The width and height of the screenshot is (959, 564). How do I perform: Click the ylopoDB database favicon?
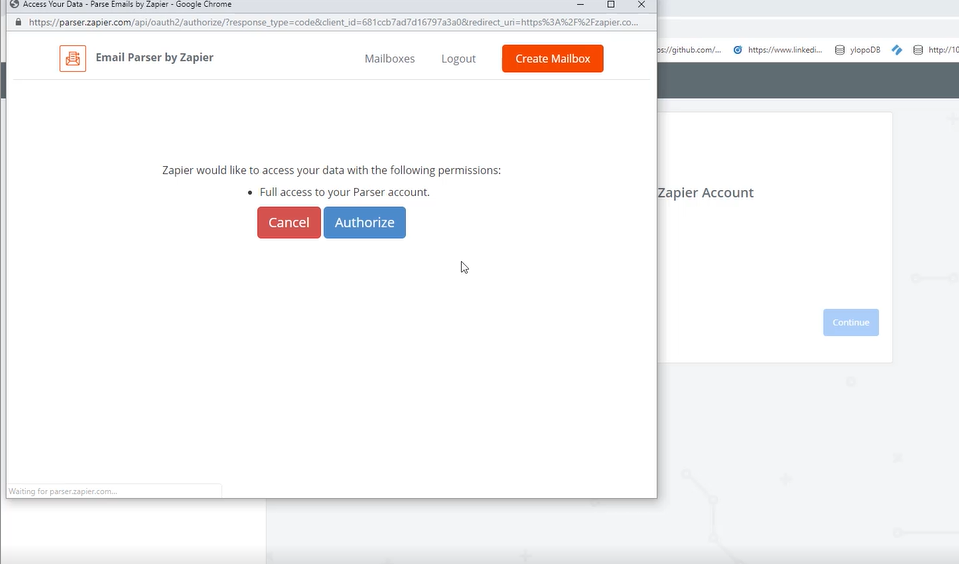[840, 50]
